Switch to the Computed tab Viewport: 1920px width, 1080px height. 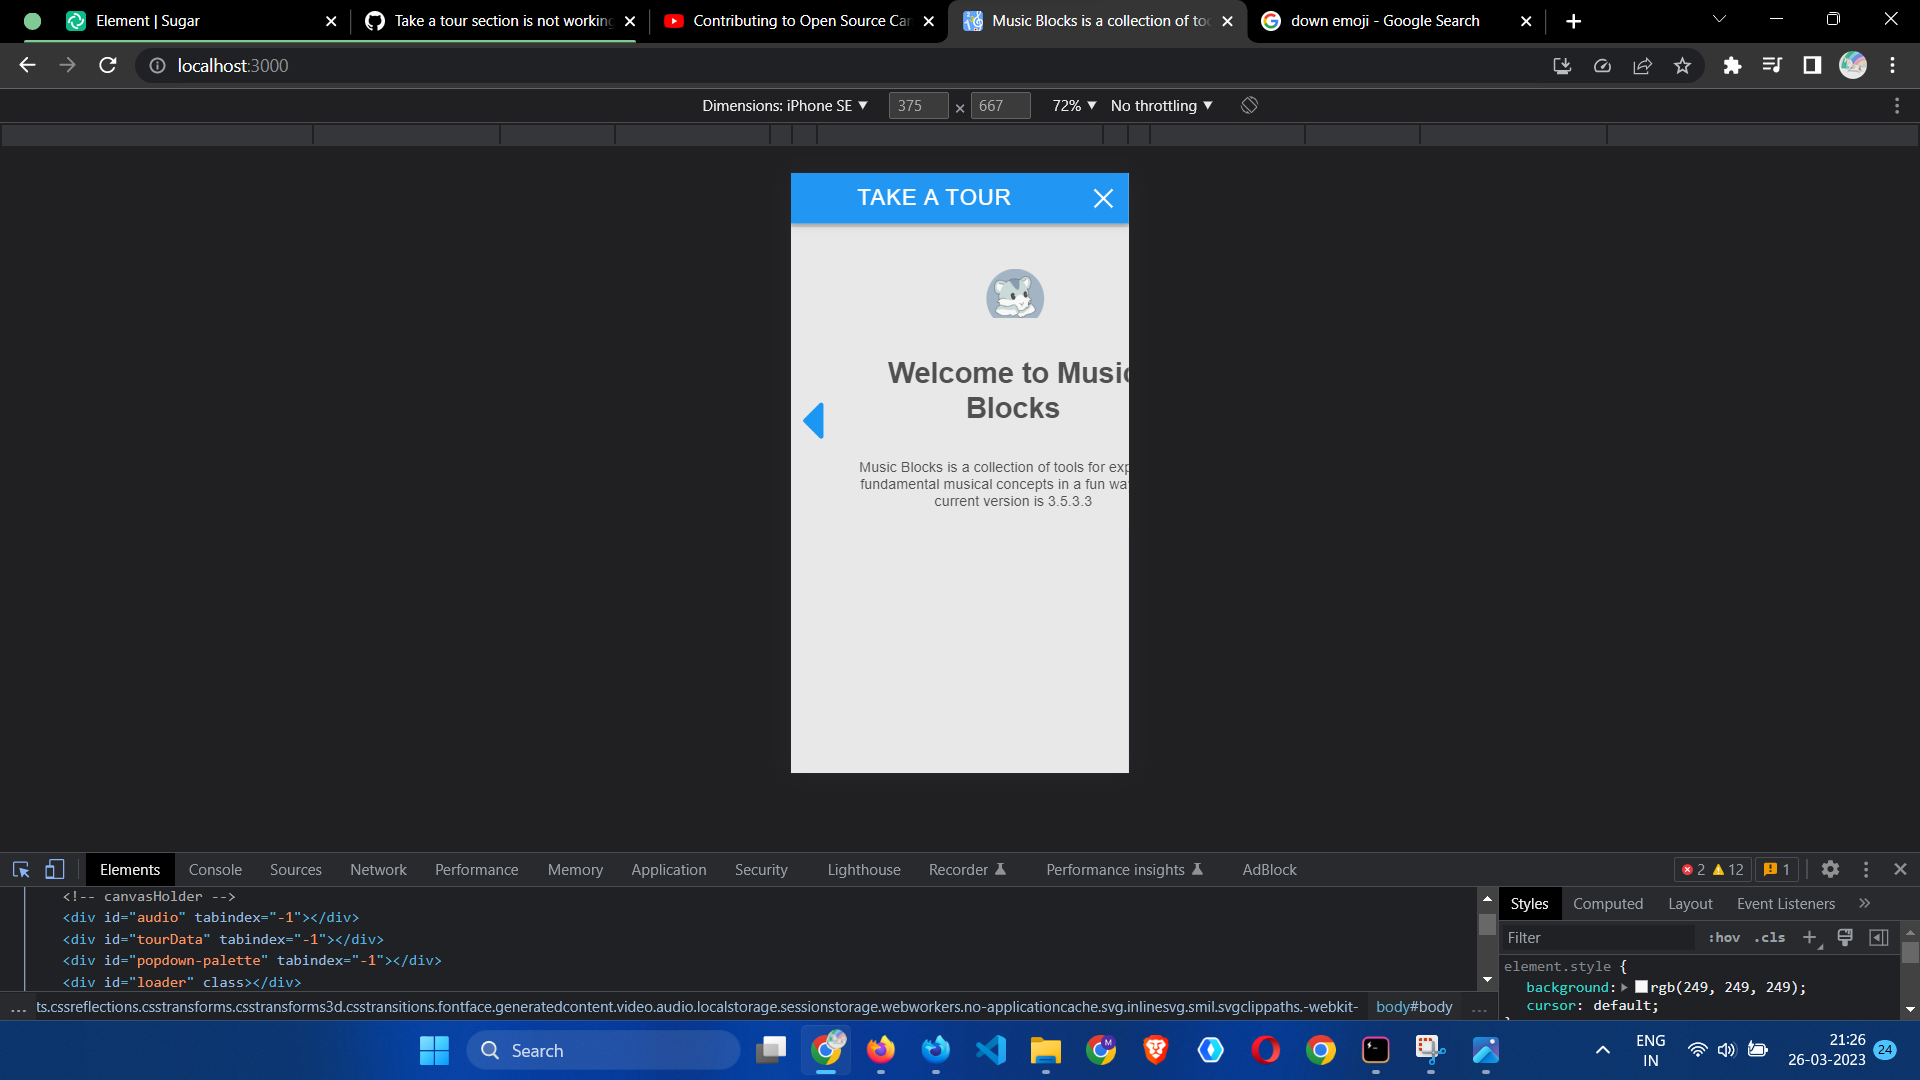pyautogui.click(x=1607, y=903)
